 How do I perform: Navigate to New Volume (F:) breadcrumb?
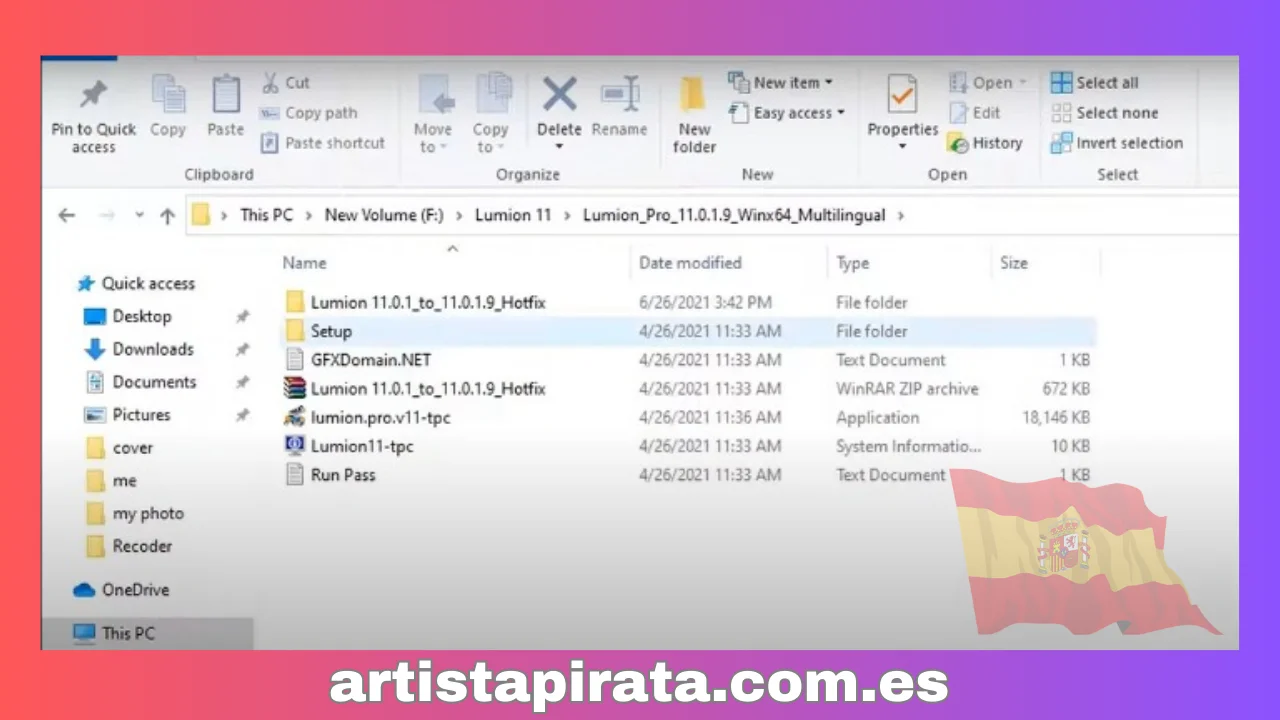[x=384, y=215]
